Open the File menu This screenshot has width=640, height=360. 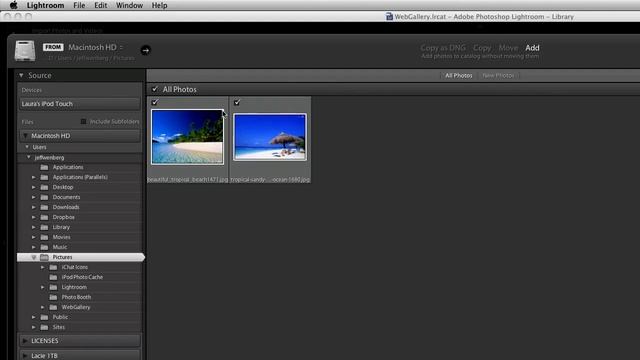(79, 5)
